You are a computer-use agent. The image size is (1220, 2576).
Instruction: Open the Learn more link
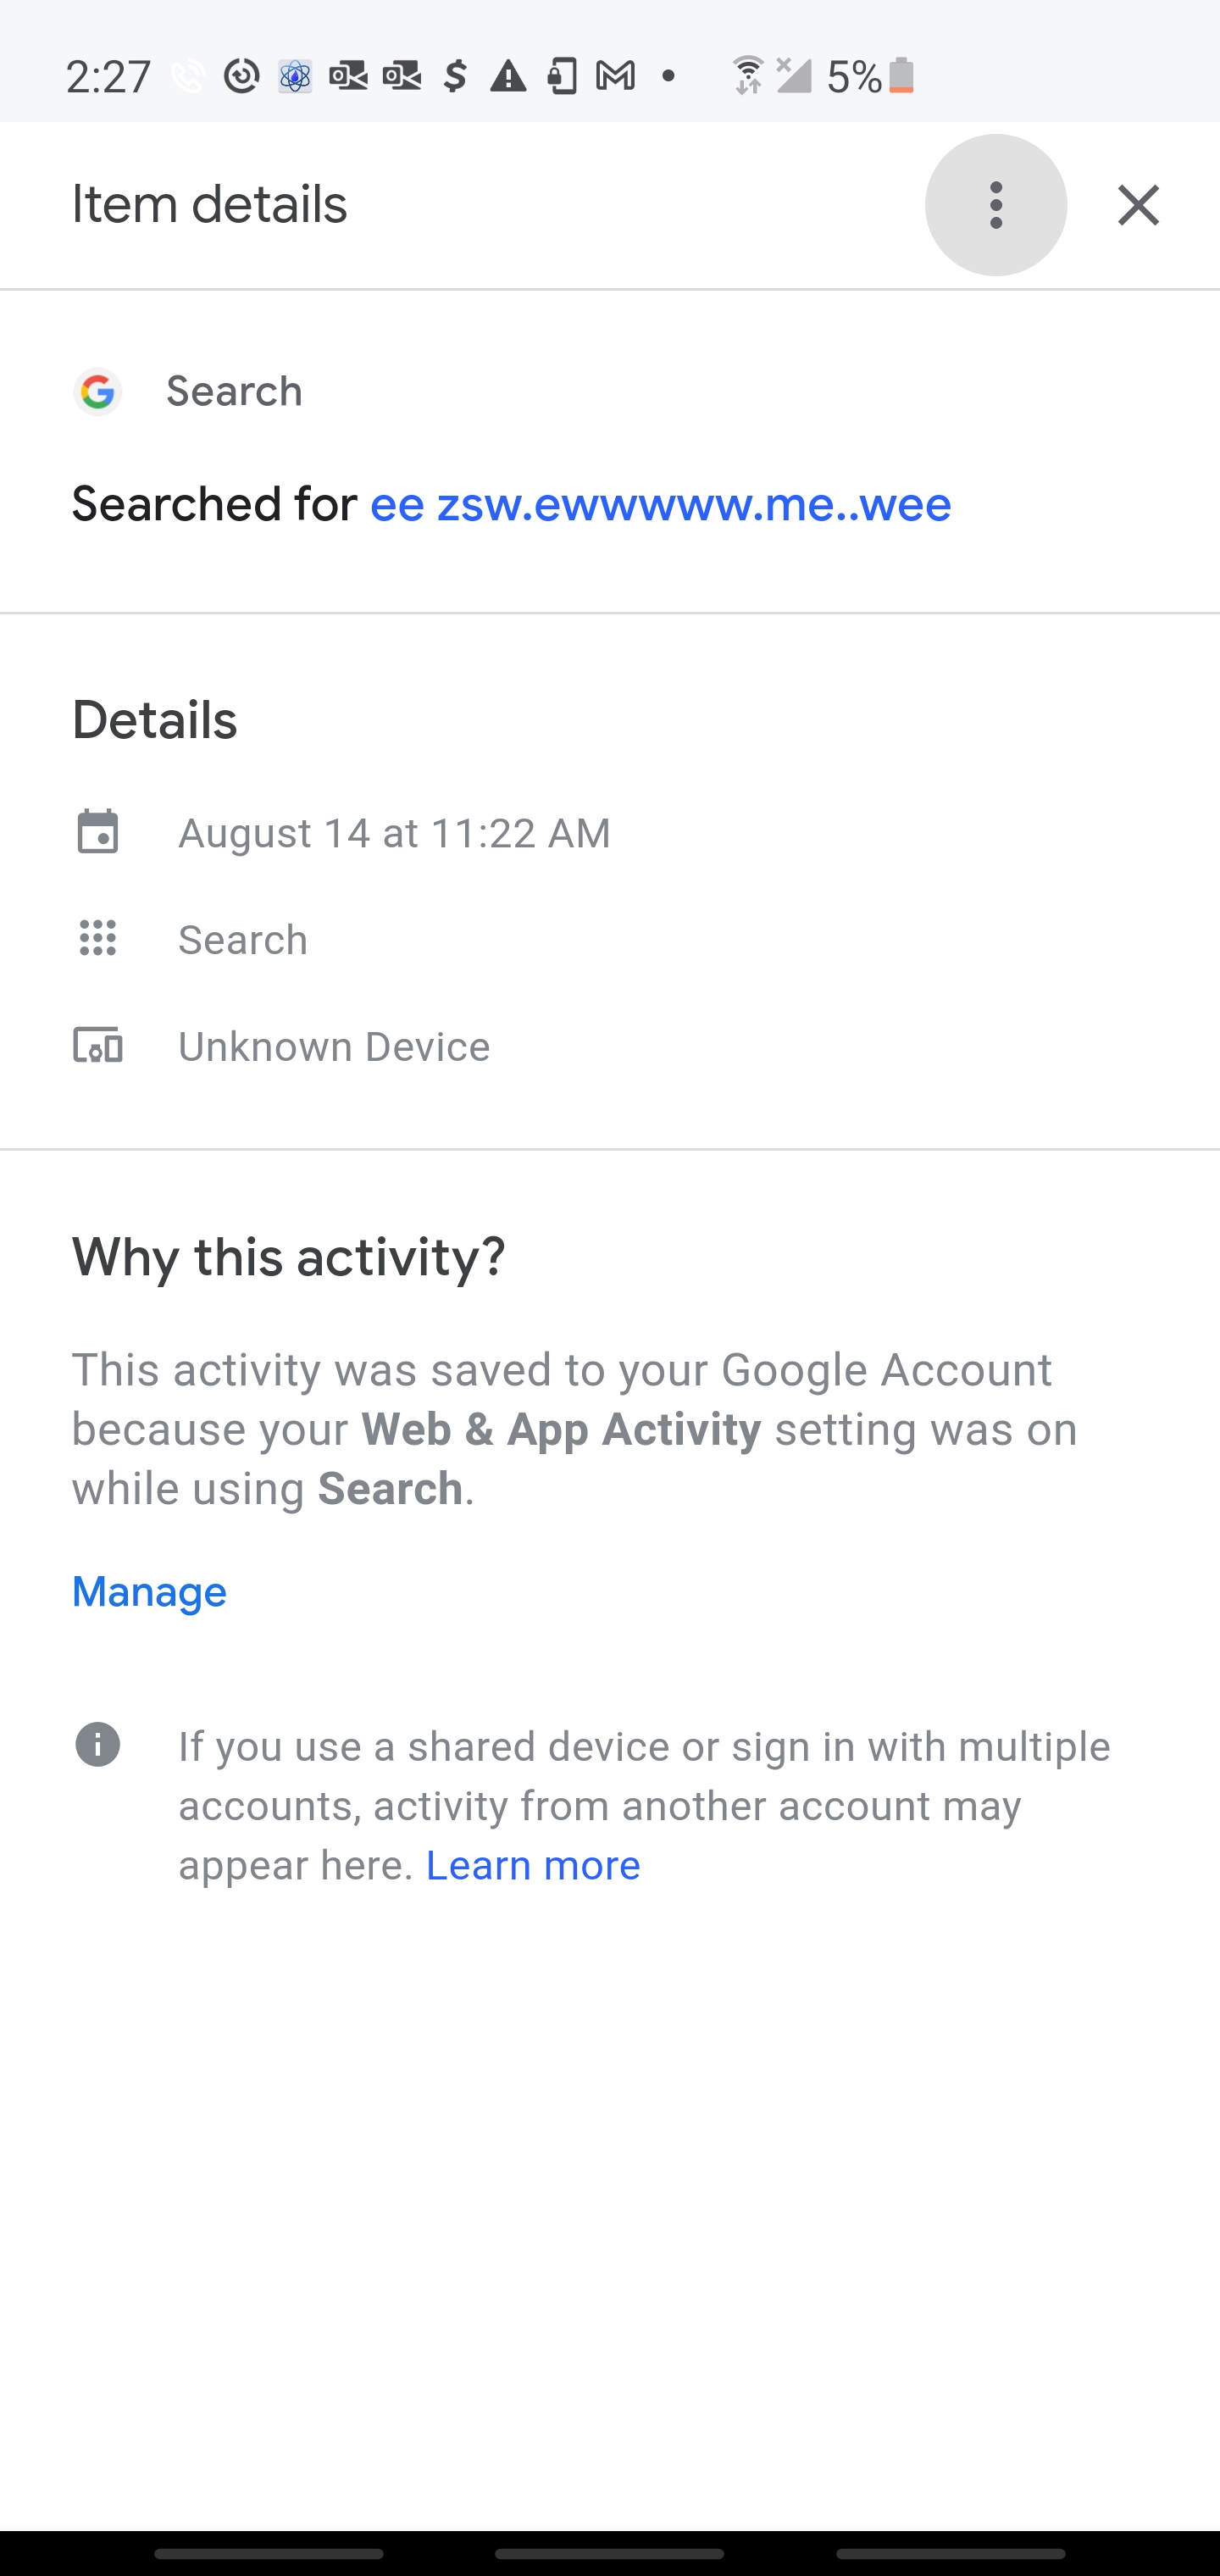(533, 1865)
